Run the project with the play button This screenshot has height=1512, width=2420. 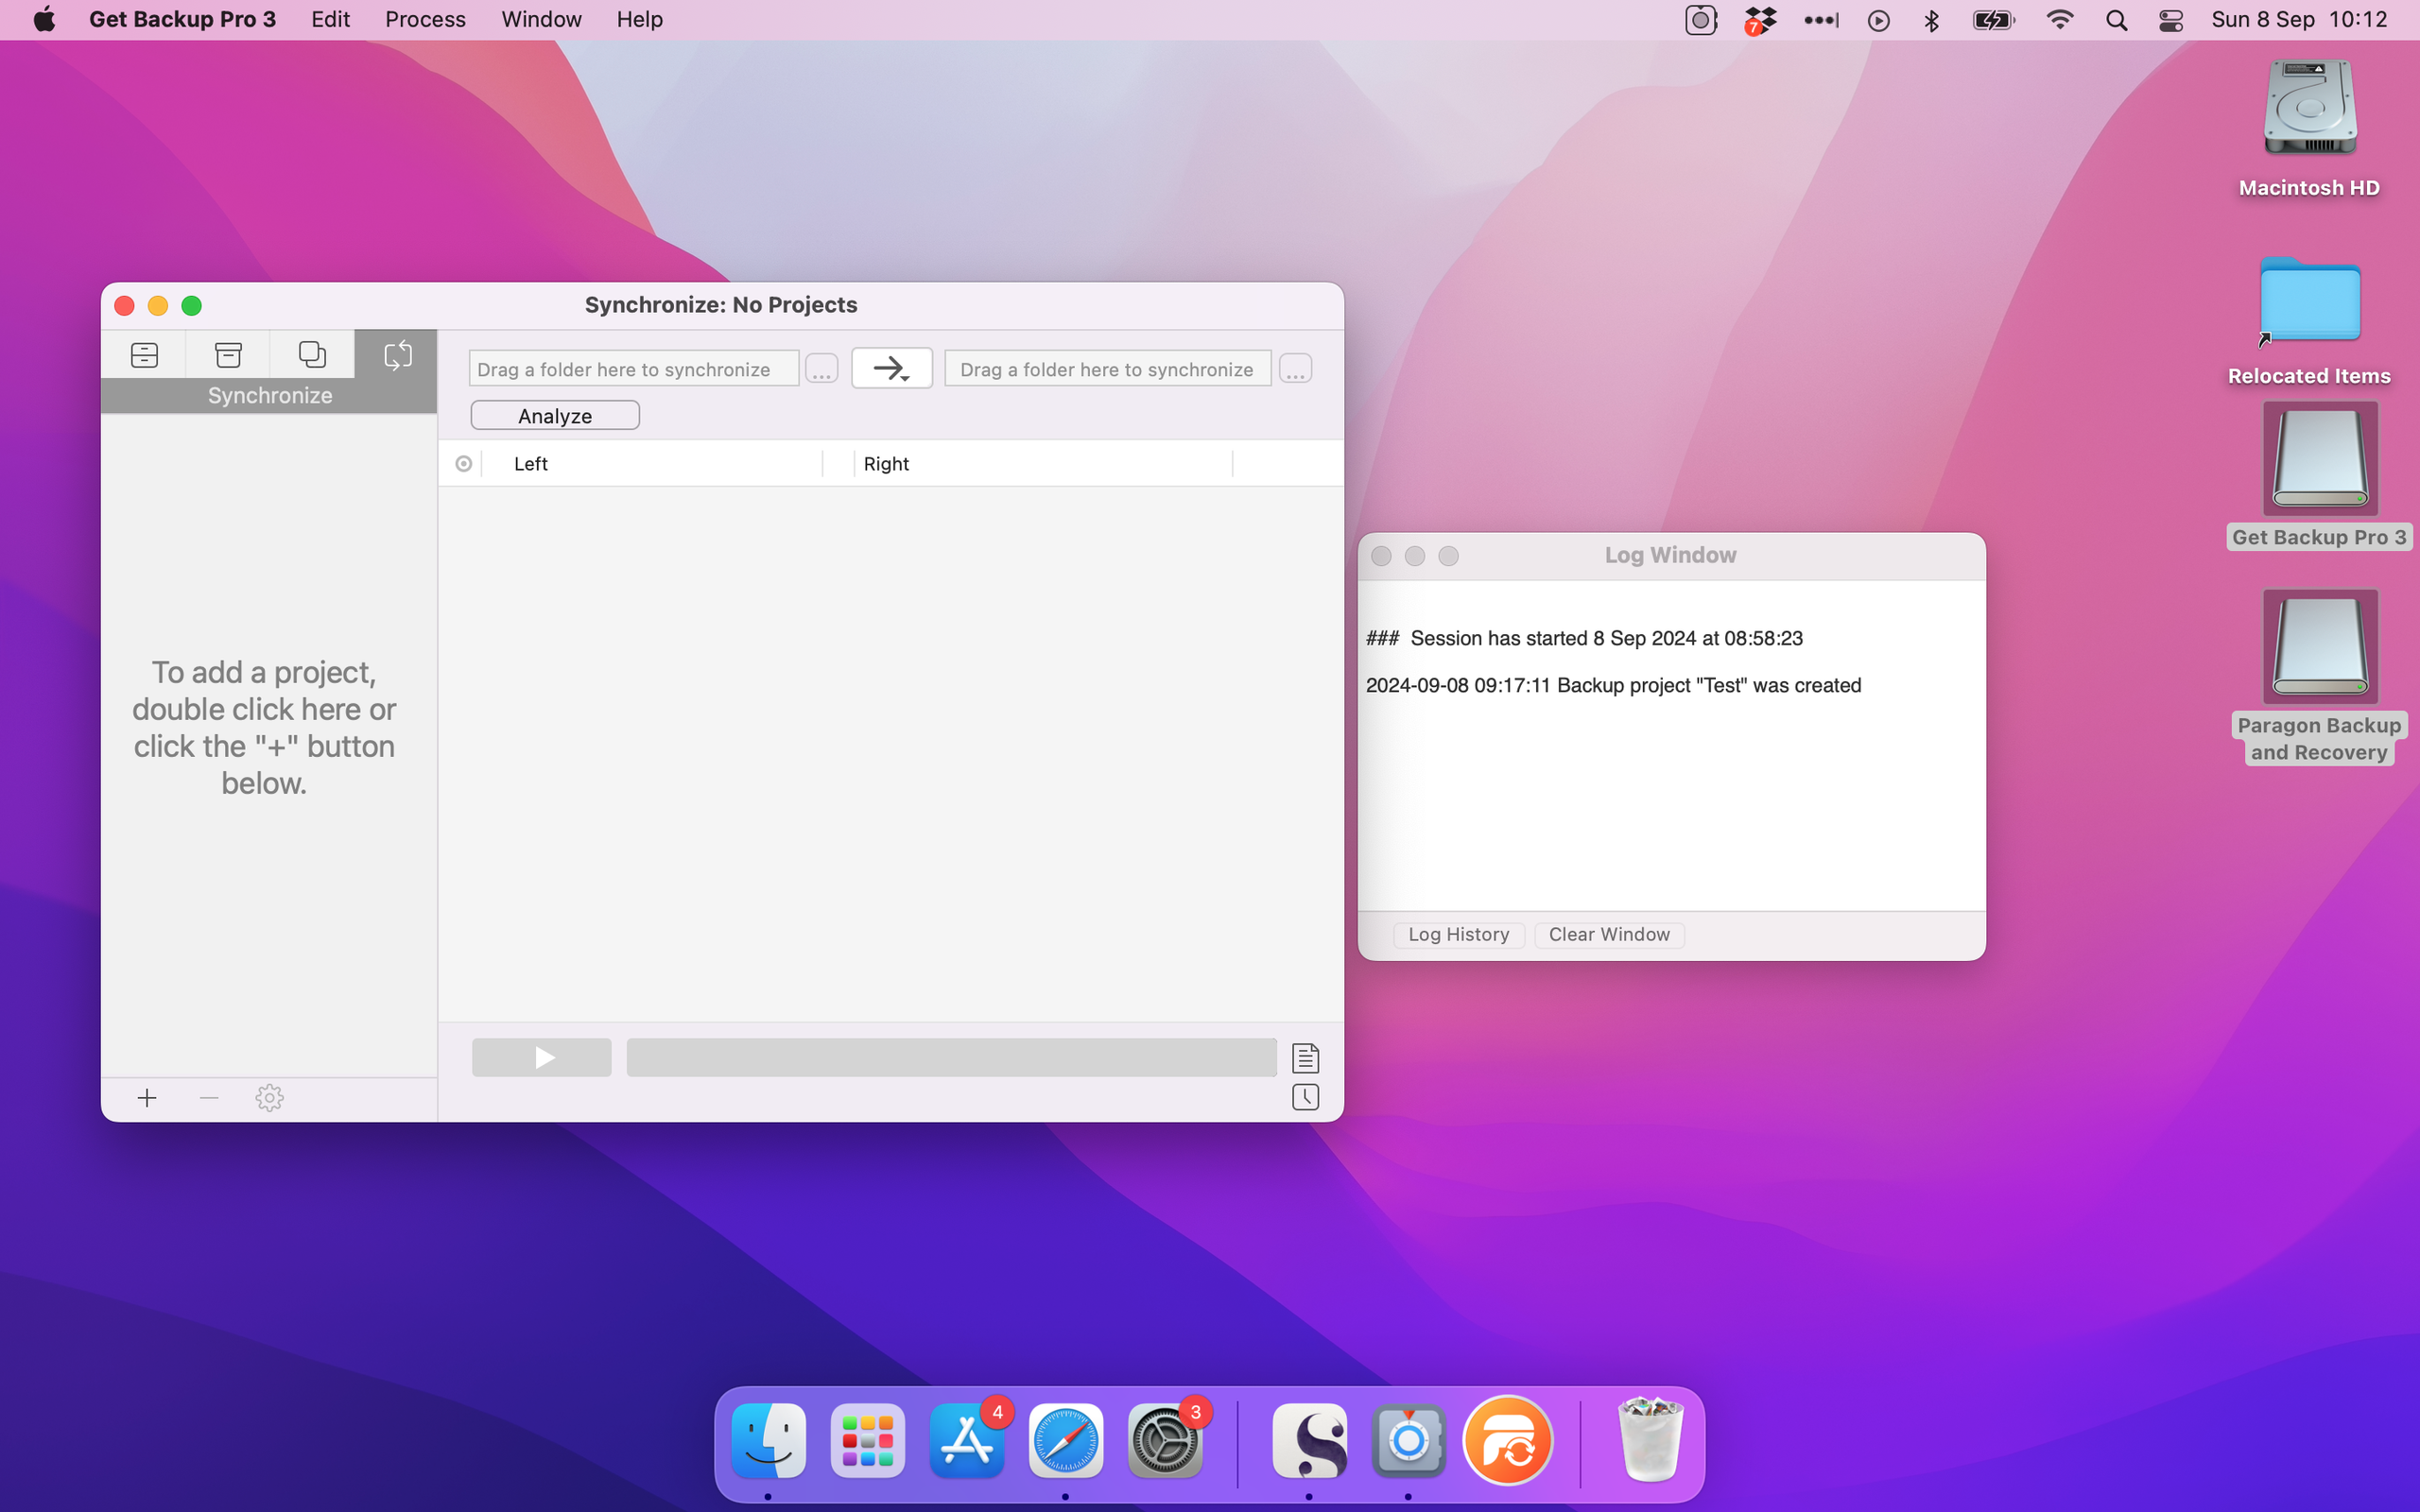(x=541, y=1056)
